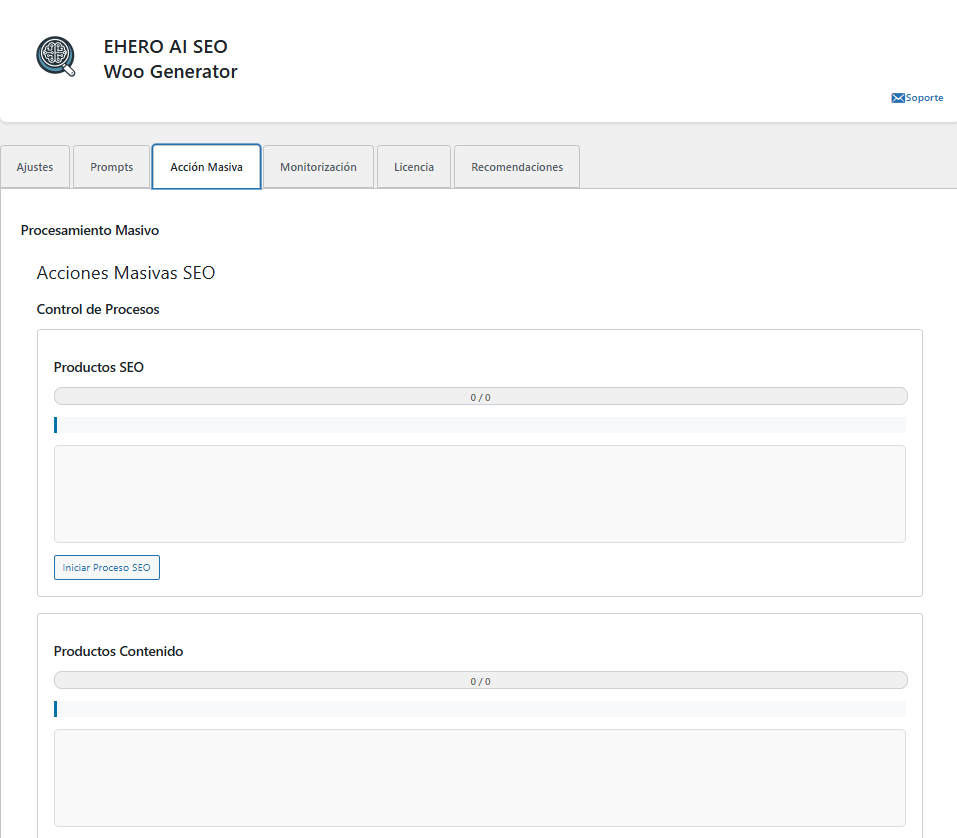Open the Soporte link
This screenshot has width=957, height=838.
[x=922, y=97]
